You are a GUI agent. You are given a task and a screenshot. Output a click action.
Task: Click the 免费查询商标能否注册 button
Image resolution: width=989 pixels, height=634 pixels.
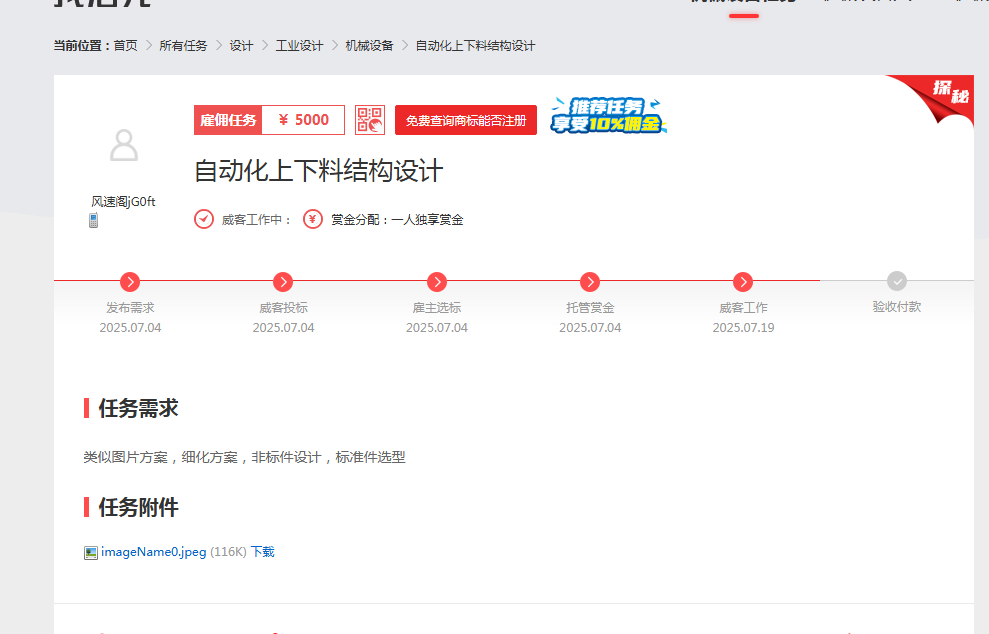click(x=465, y=119)
